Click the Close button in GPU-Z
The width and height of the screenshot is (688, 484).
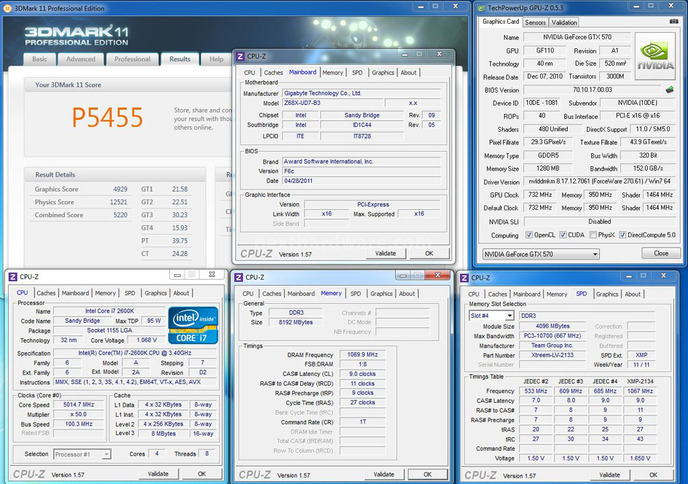(x=661, y=254)
